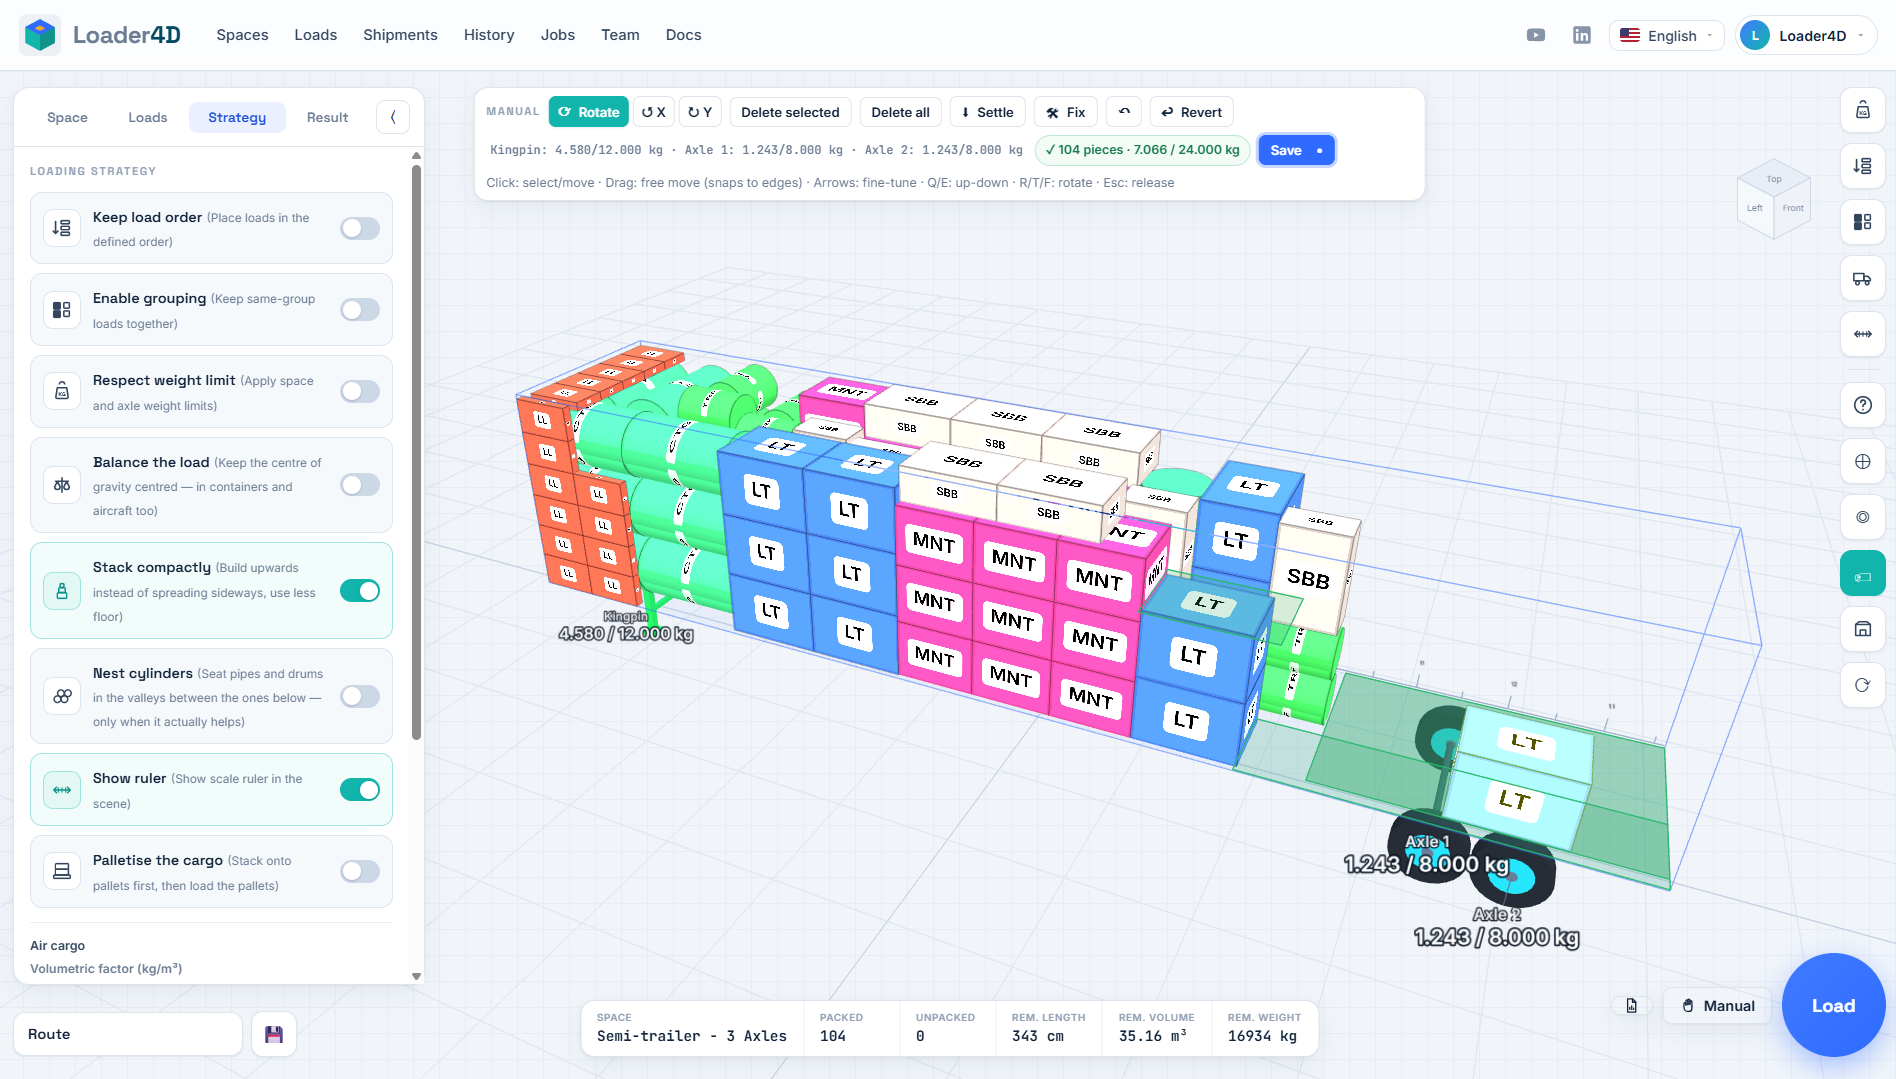The height and width of the screenshot is (1079, 1896).
Task: Navigate to Jobs
Action: pyautogui.click(x=558, y=35)
